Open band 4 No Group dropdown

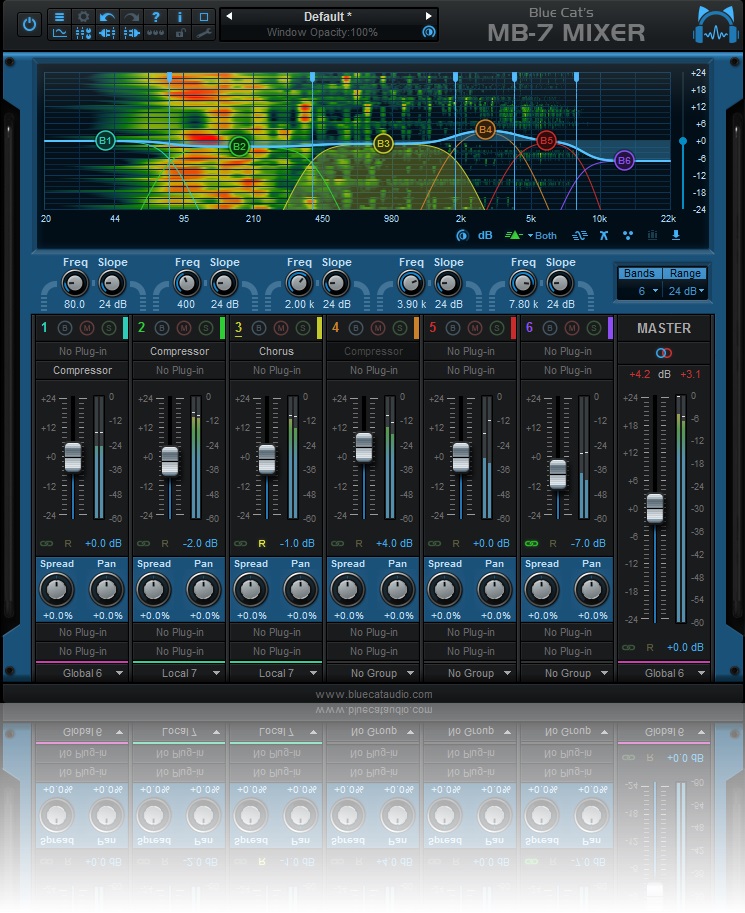coord(373,673)
